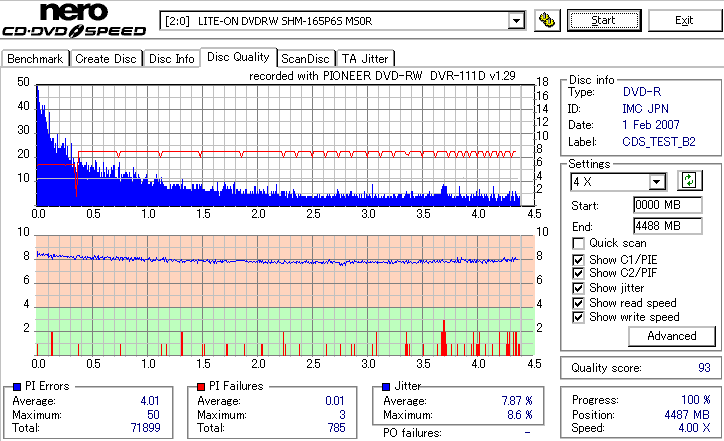The width and height of the screenshot is (724, 441).
Task: Select the ScanDisc tab
Action: [x=305, y=59]
